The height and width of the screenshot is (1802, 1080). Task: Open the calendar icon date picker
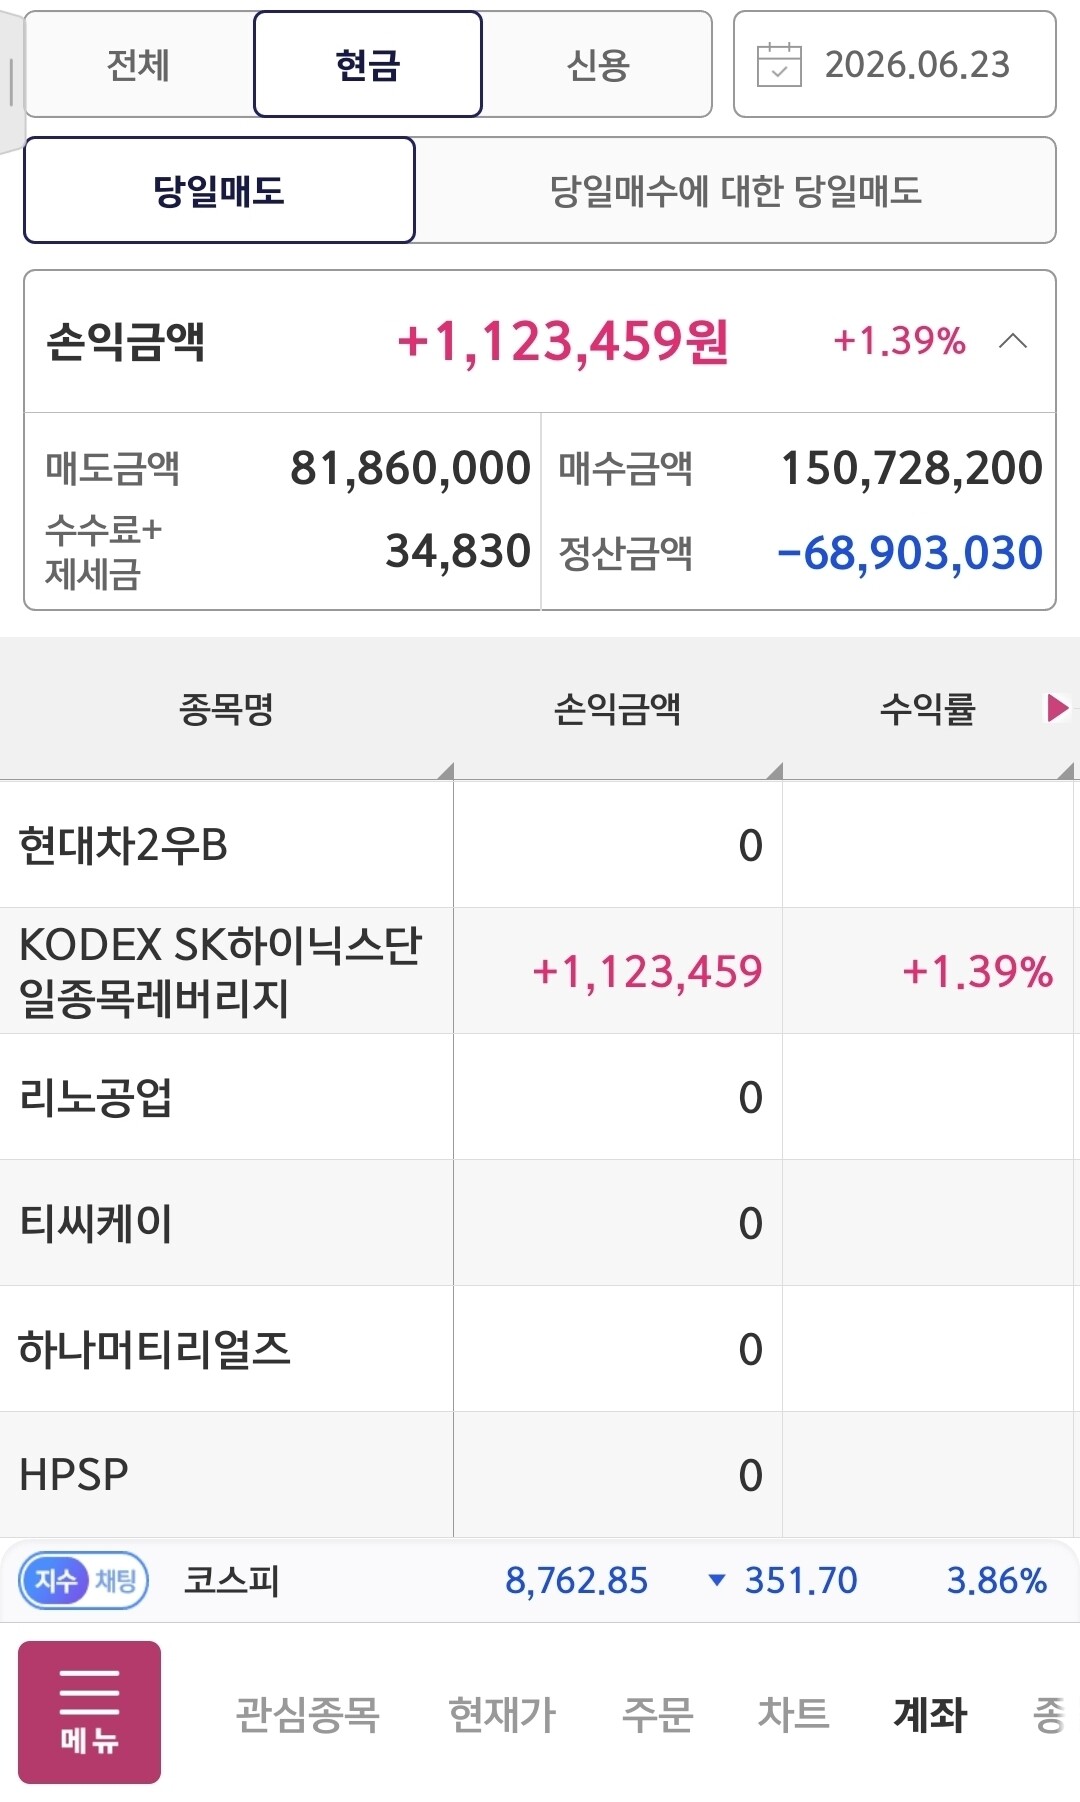pos(779,65)
